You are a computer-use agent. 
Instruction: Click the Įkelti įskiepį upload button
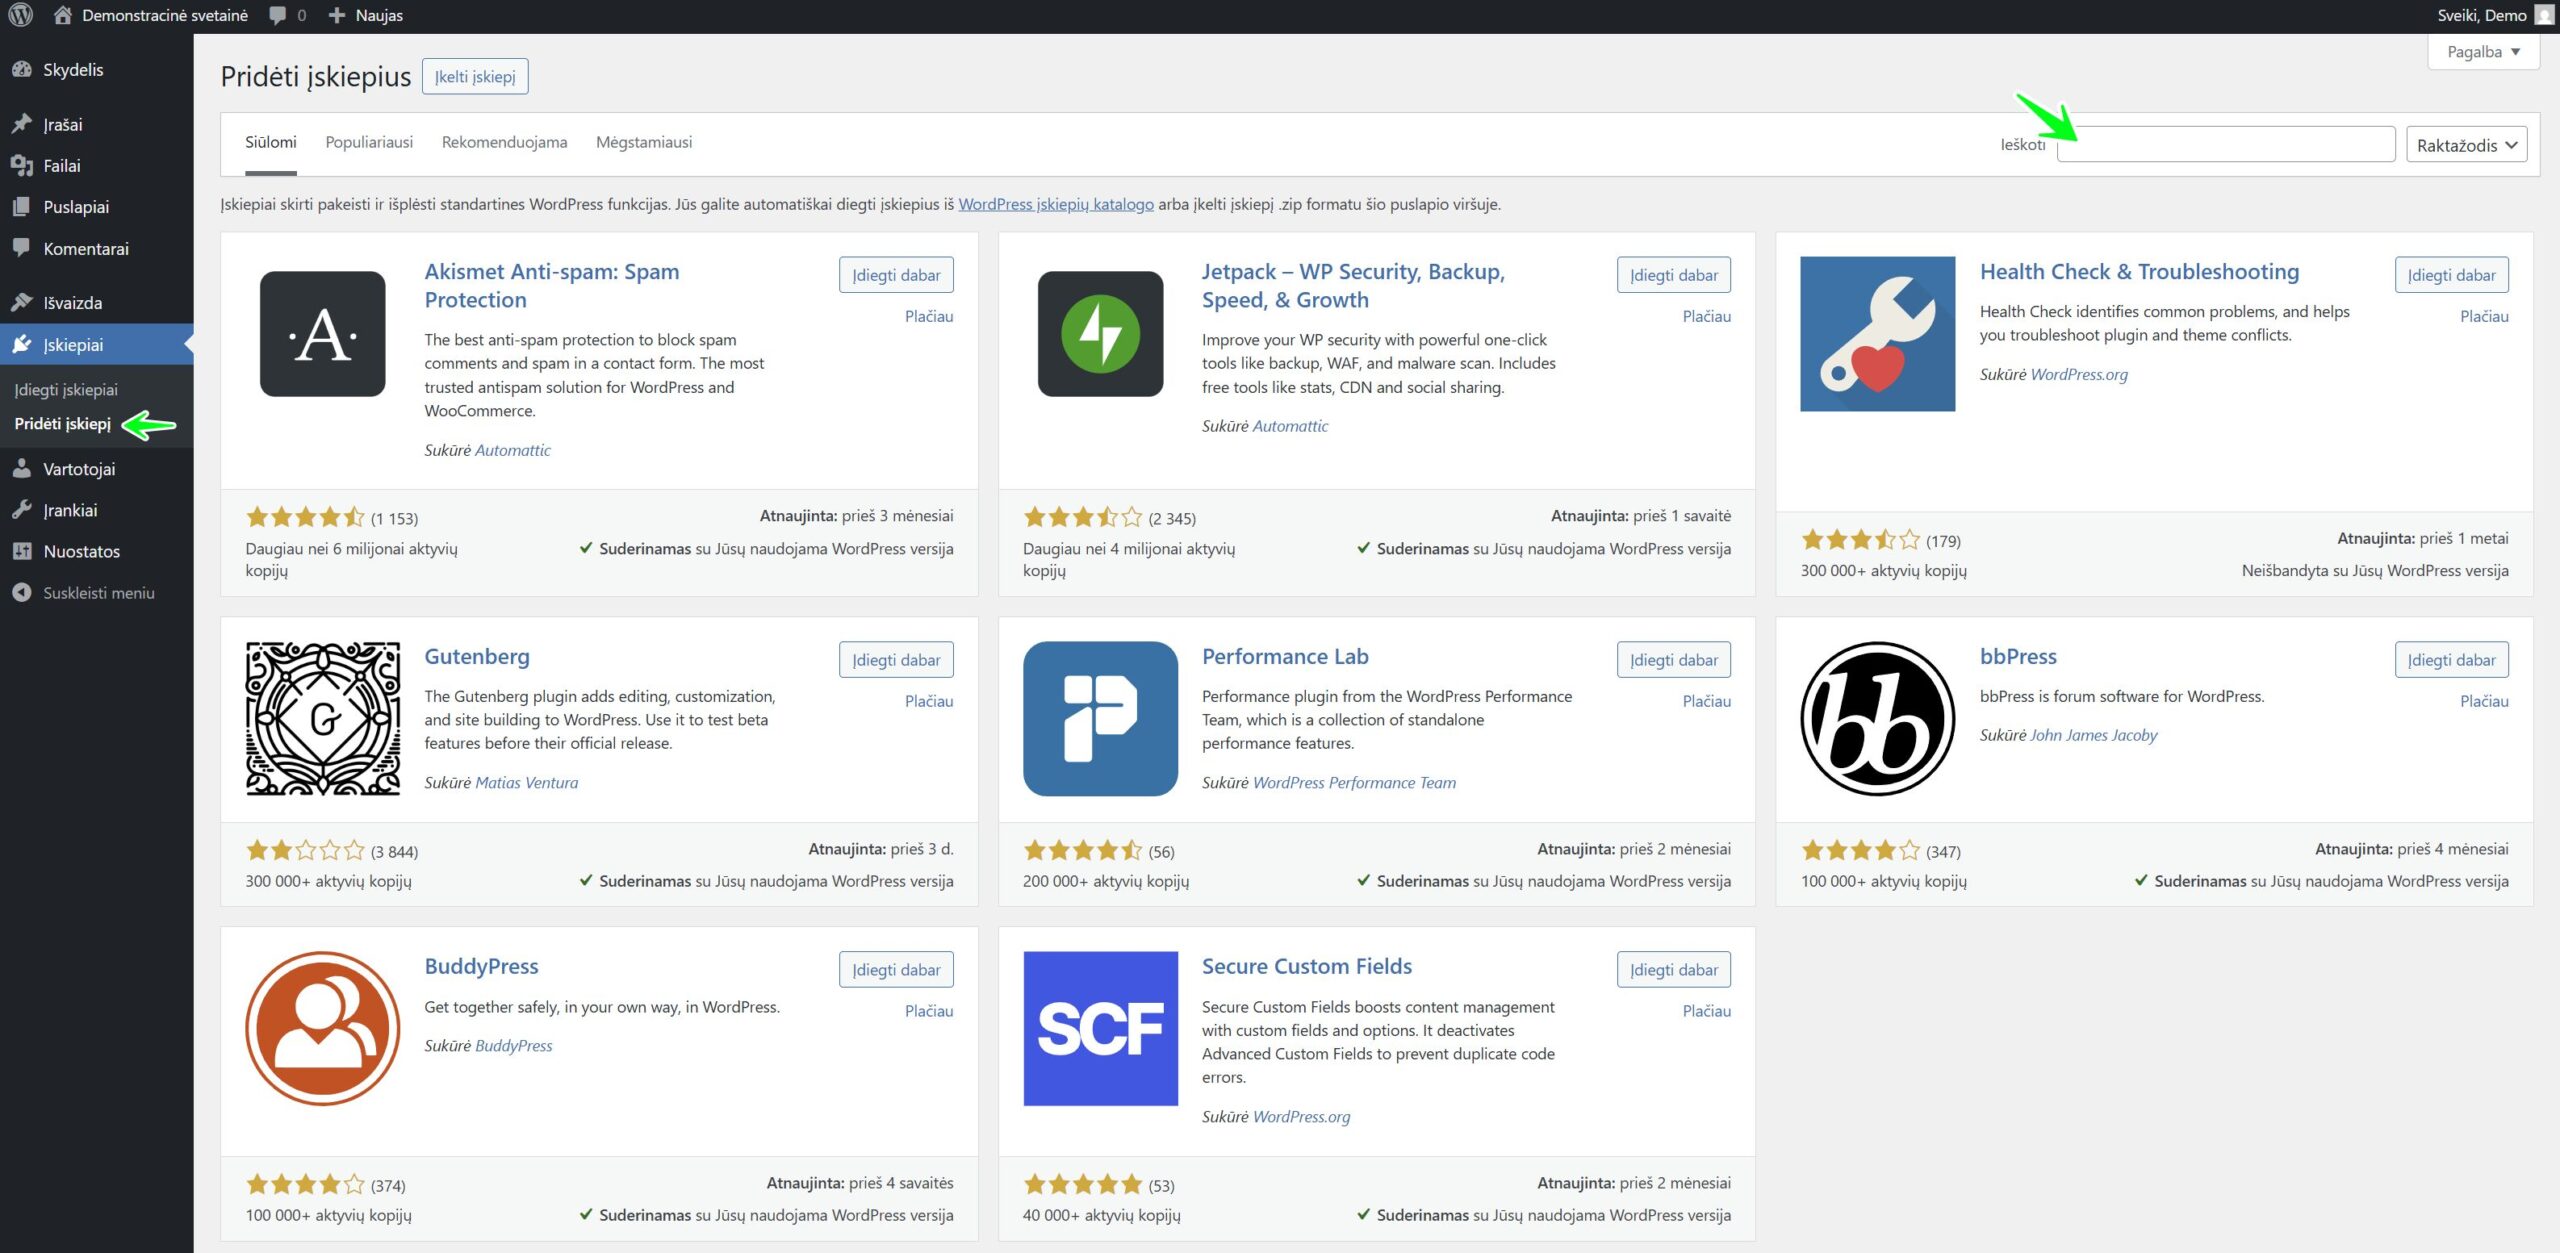[475, 77]
